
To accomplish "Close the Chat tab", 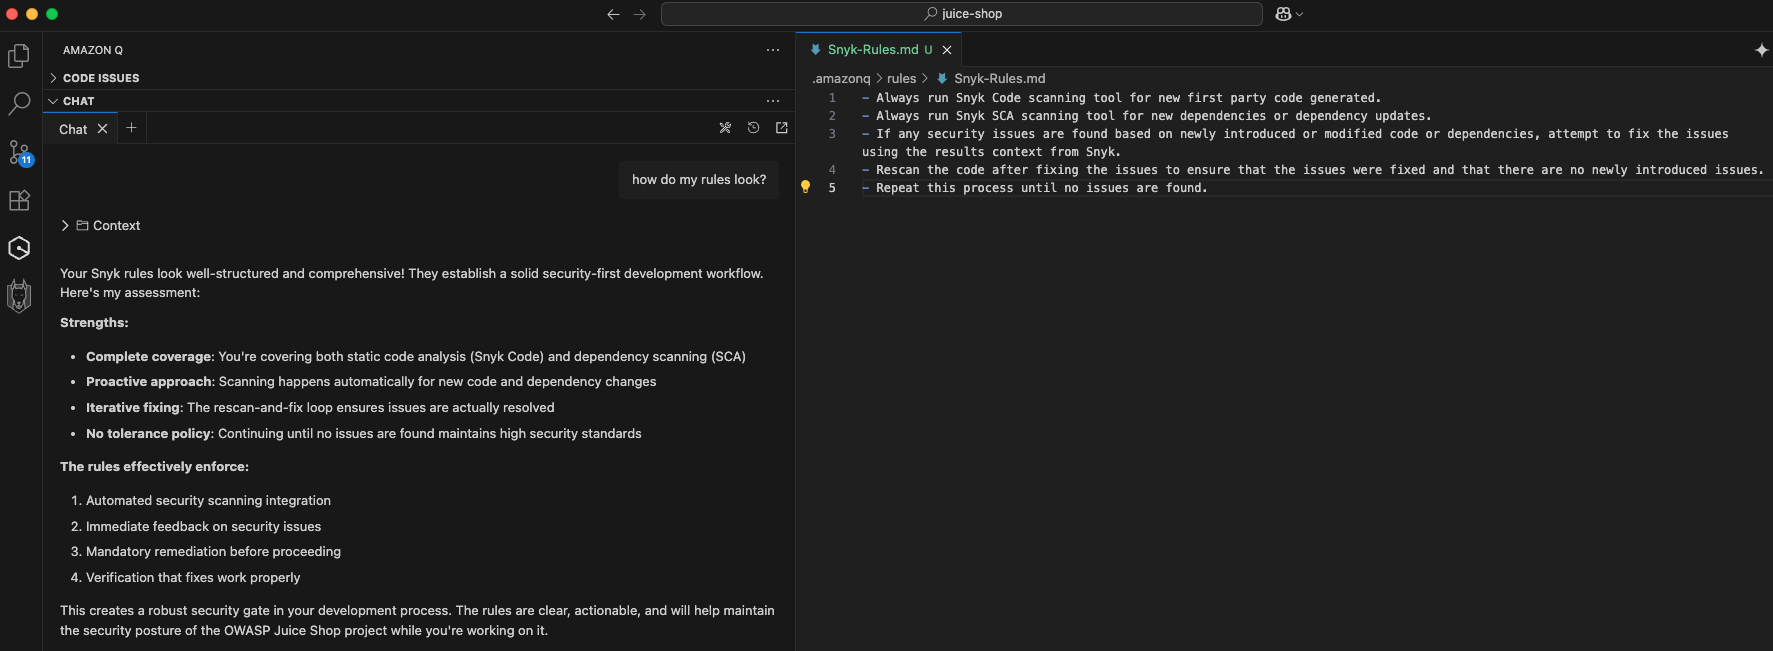I will coord(102,129).
